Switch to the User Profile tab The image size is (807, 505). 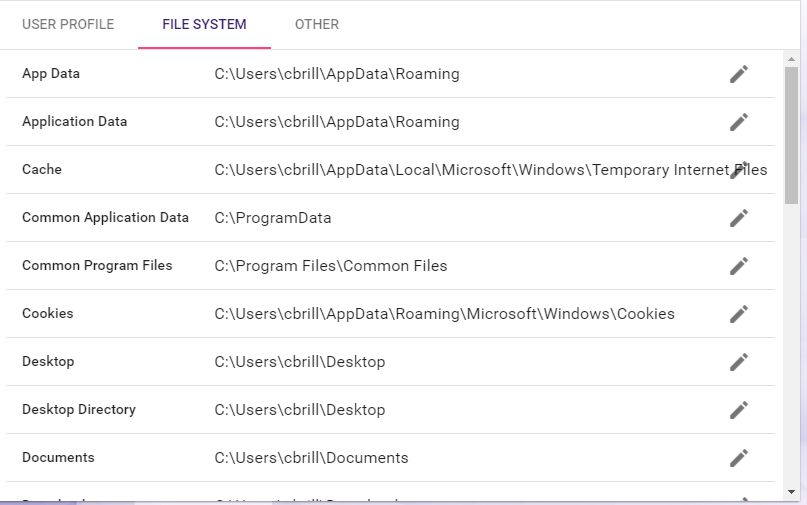[68, 25]
